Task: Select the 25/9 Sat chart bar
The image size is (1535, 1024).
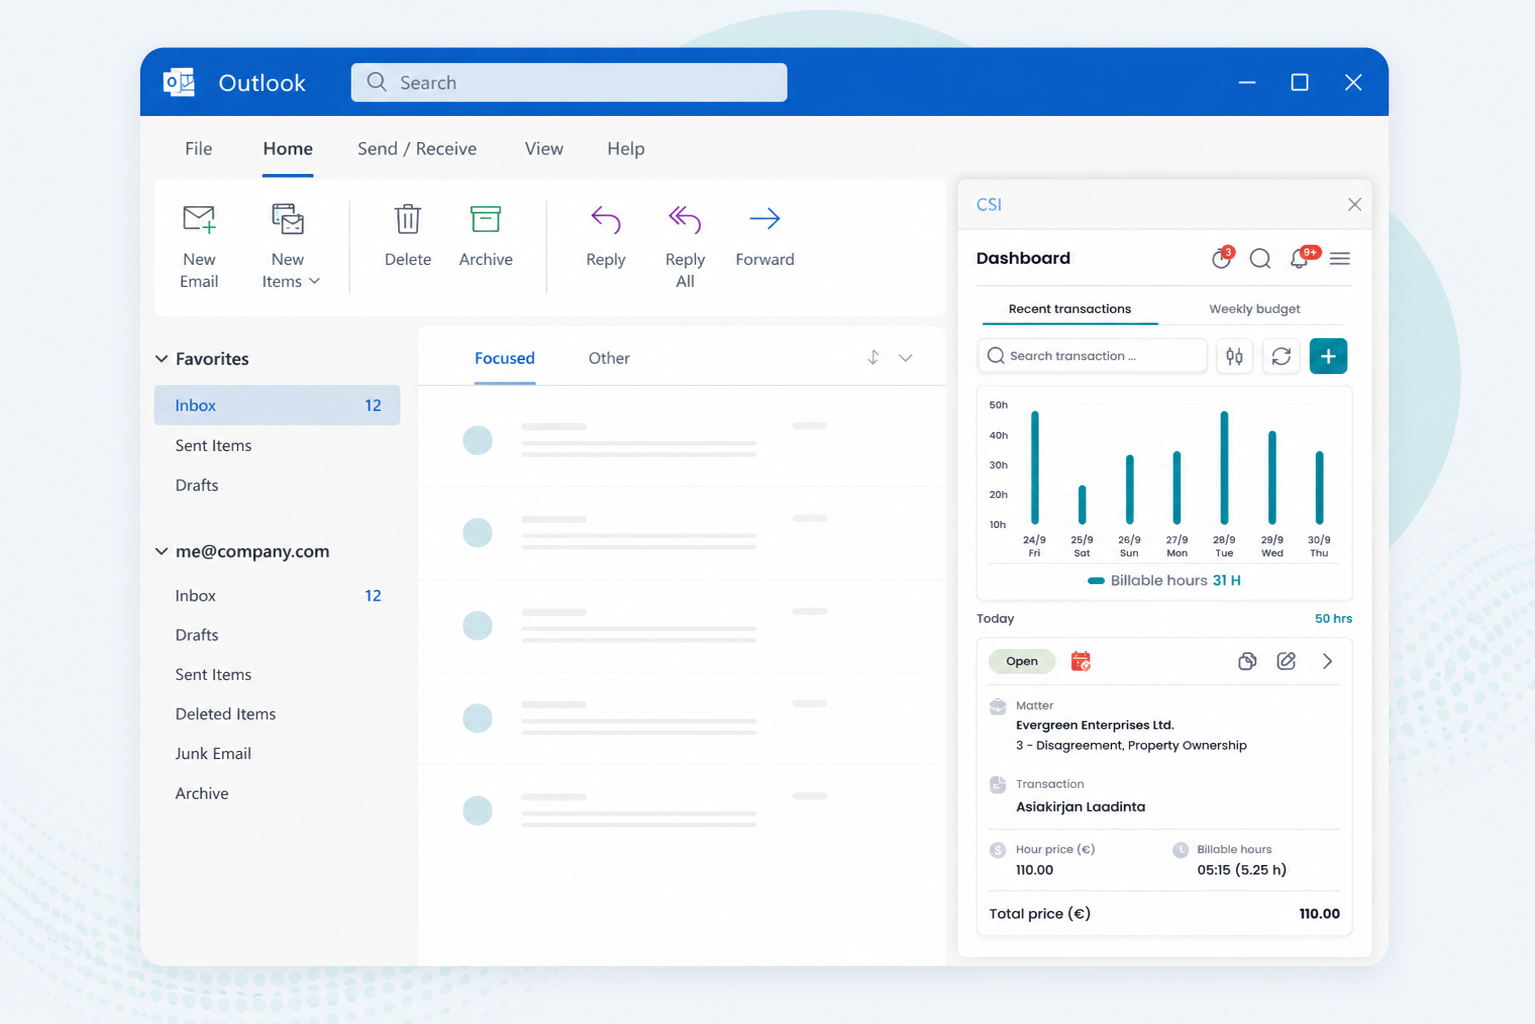Action: (1082, 504)
